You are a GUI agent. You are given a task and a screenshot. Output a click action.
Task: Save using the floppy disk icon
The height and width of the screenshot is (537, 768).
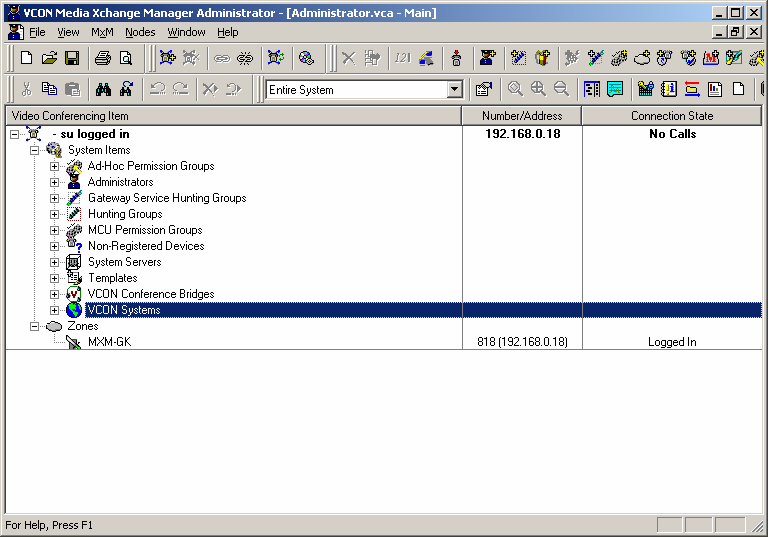pos(72,58)
